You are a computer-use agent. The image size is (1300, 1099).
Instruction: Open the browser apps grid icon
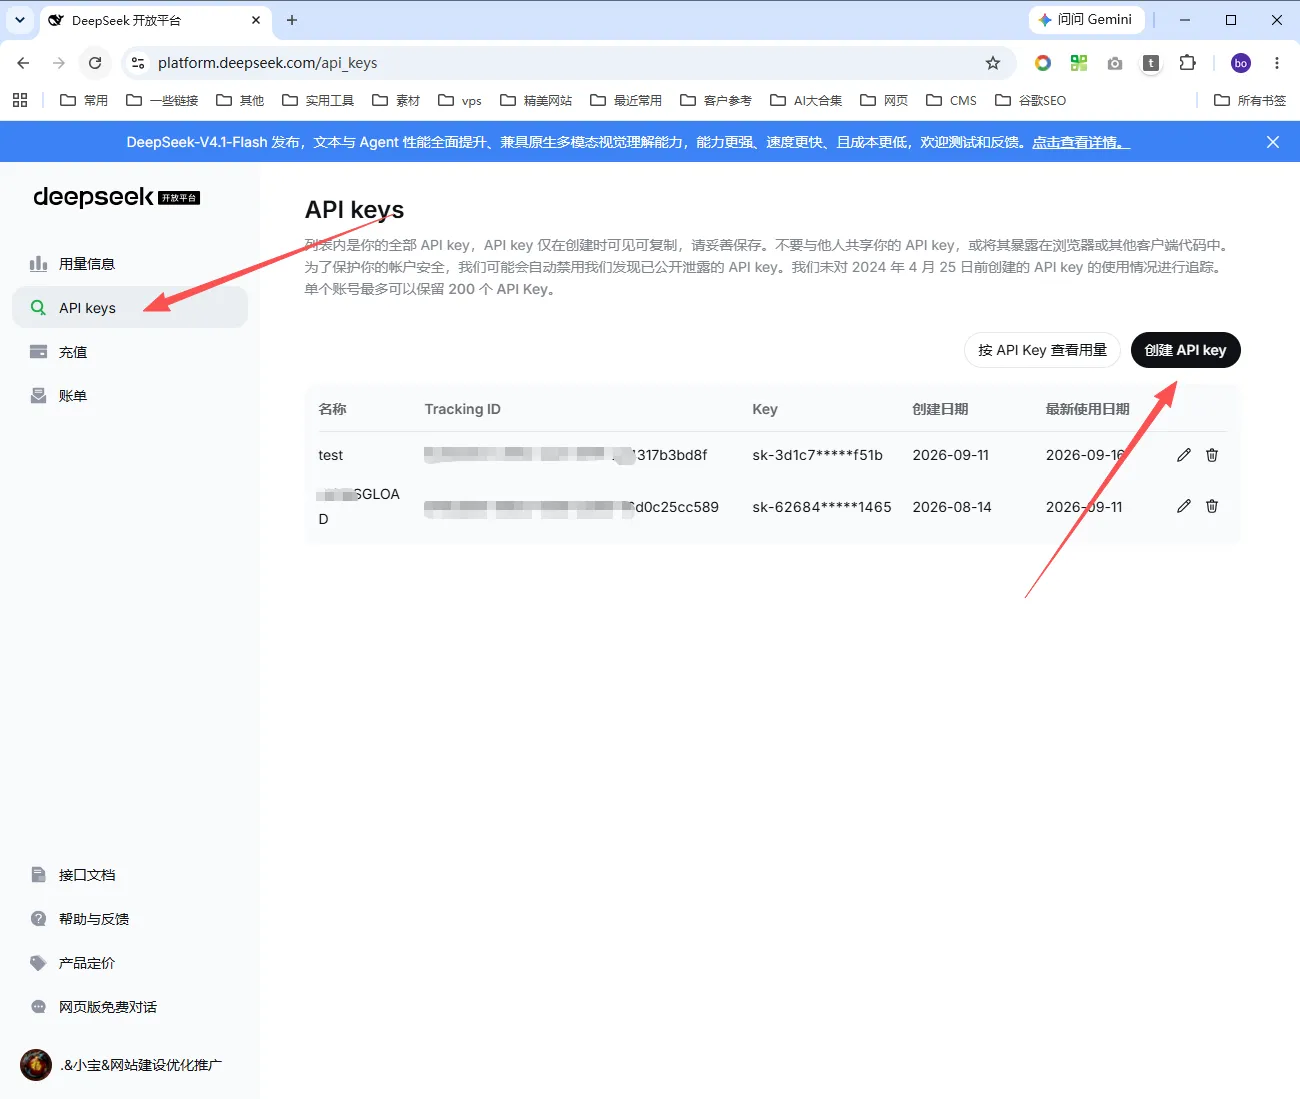click(20, 100)
